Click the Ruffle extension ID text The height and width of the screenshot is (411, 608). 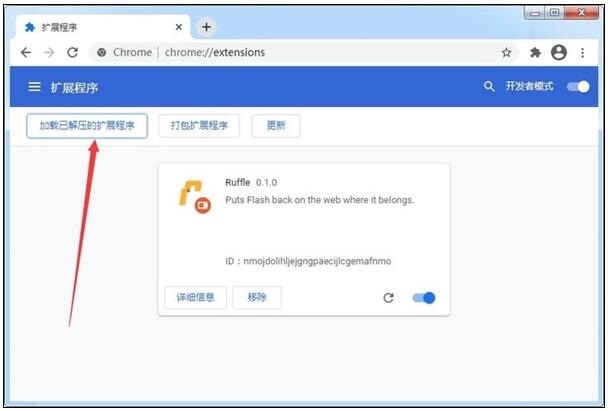tap(308, 261)
